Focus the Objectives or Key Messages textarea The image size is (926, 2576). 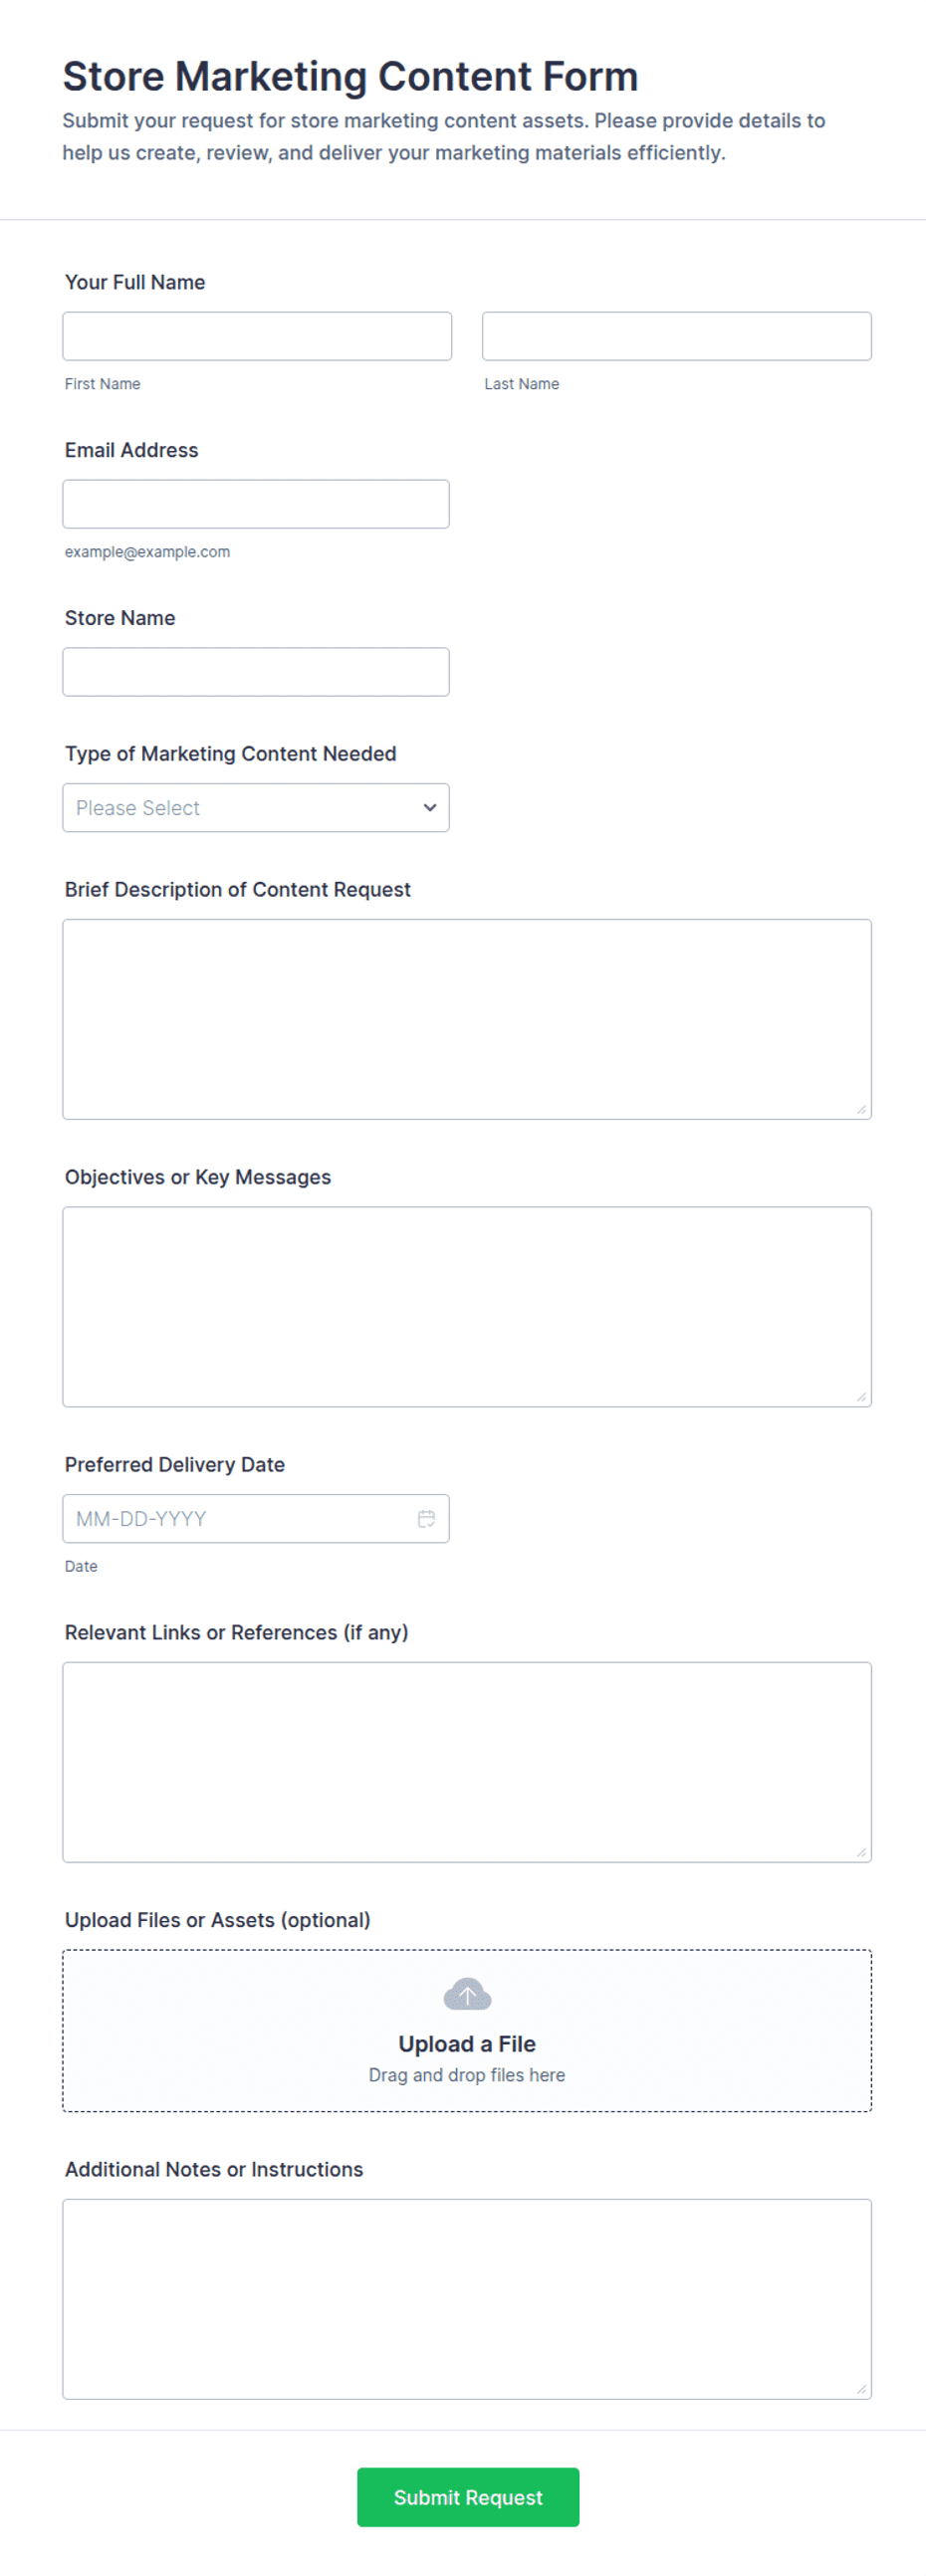(x=467, y=1306)
